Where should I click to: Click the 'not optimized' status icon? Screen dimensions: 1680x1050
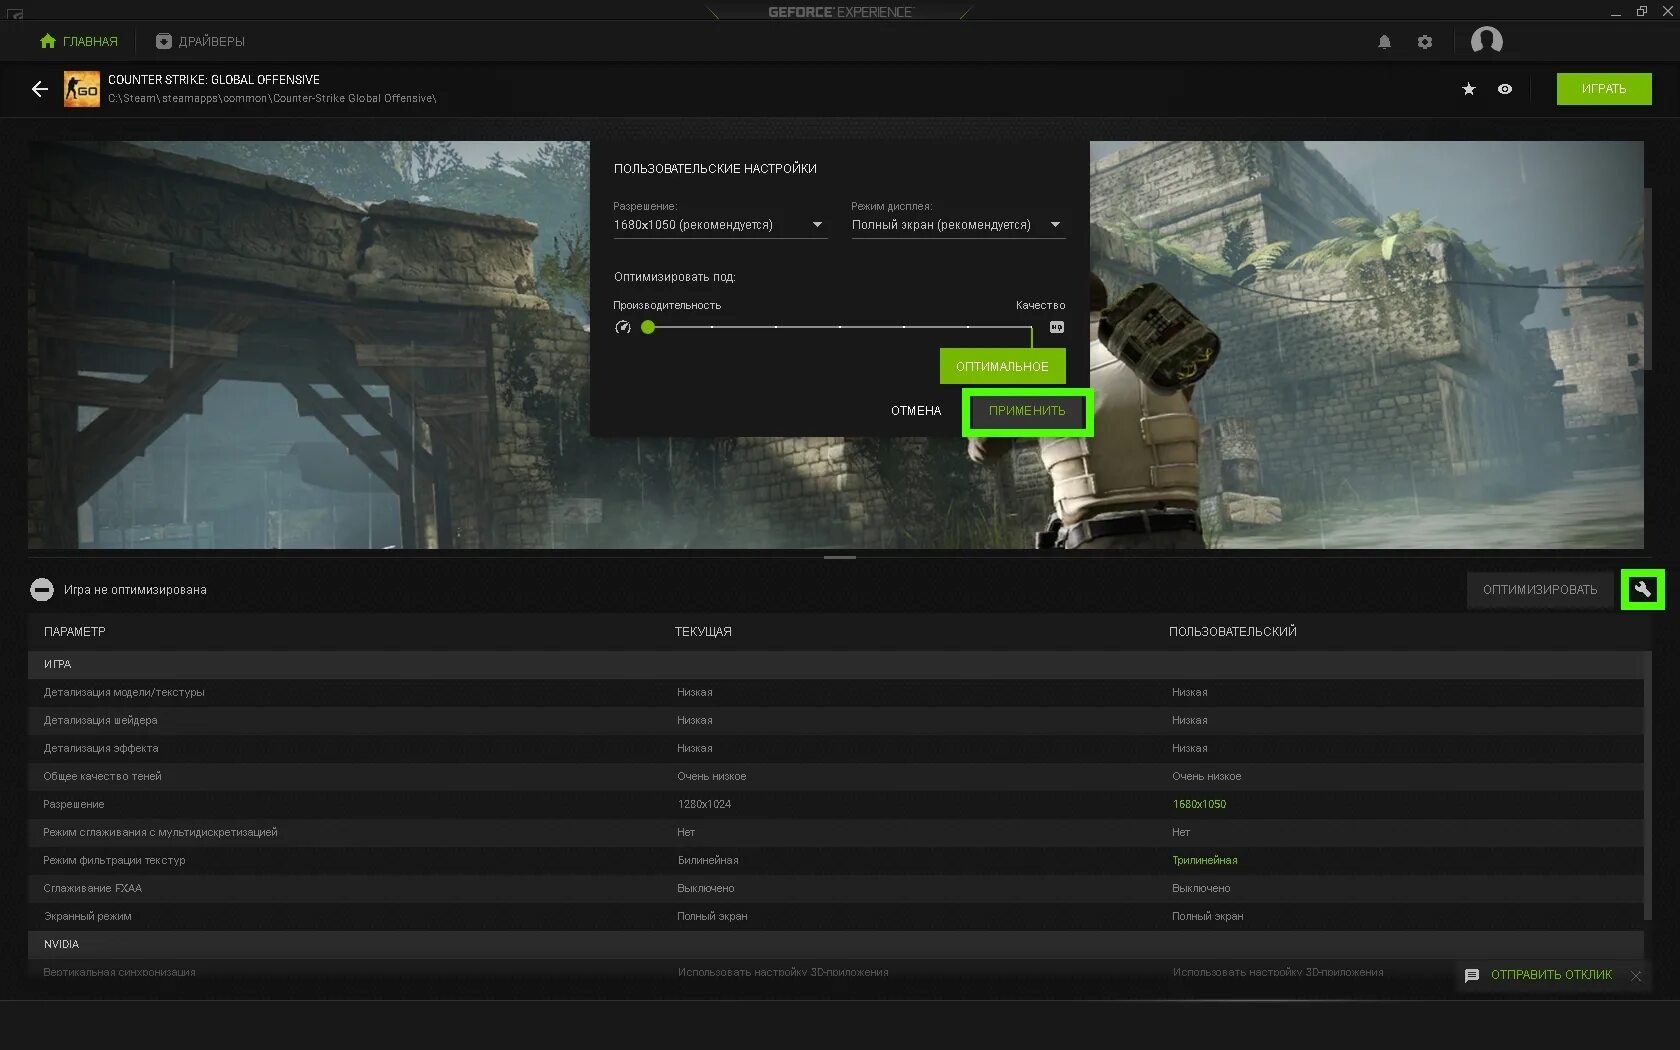tap(42, 590)
